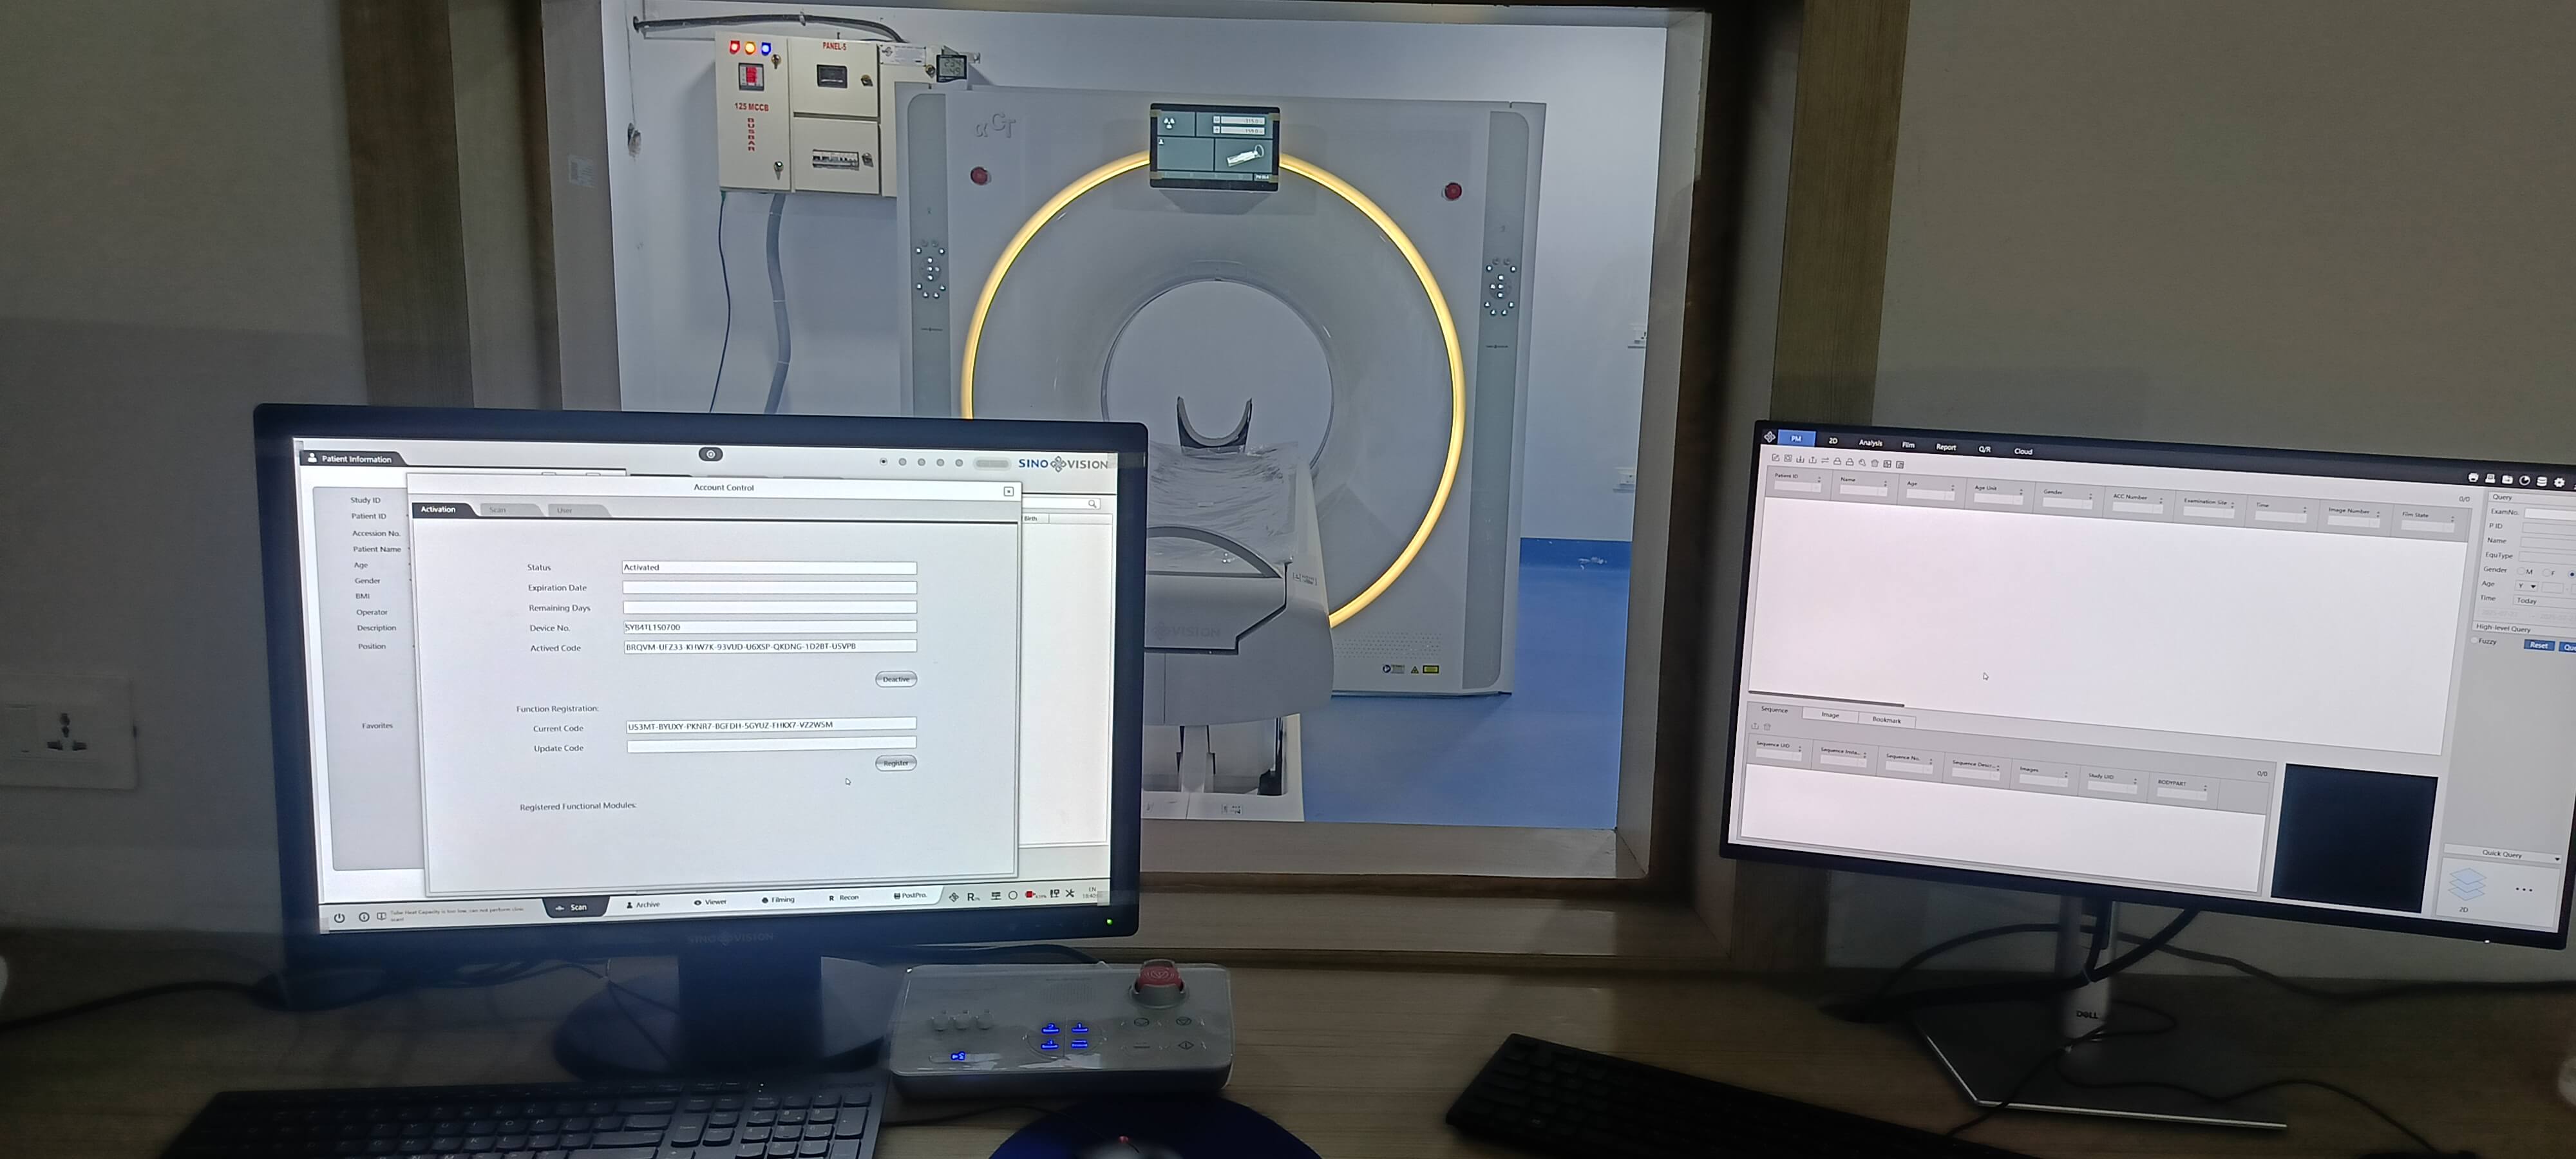Click the trash delete icon in the PM toolbar
Screen dimensions: 2576x1159
click(1875, 464)
